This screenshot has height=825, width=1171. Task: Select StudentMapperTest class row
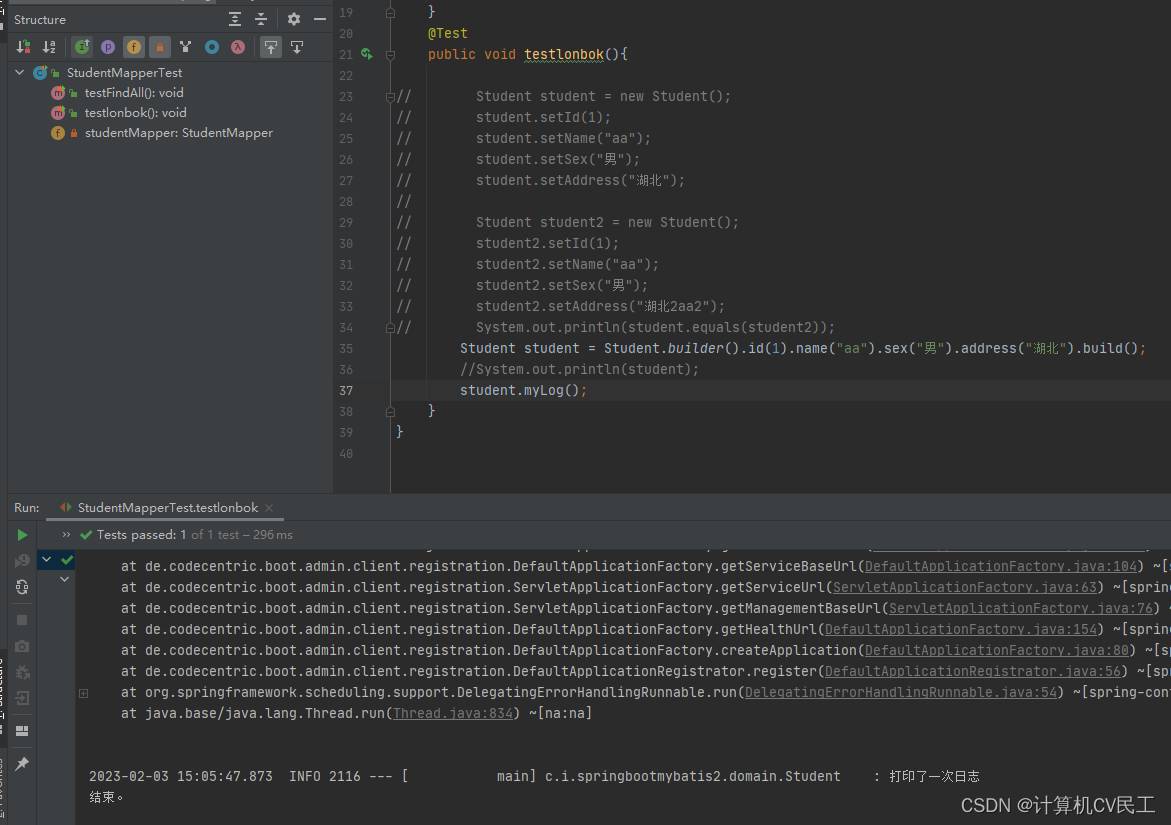click(124, 72)
